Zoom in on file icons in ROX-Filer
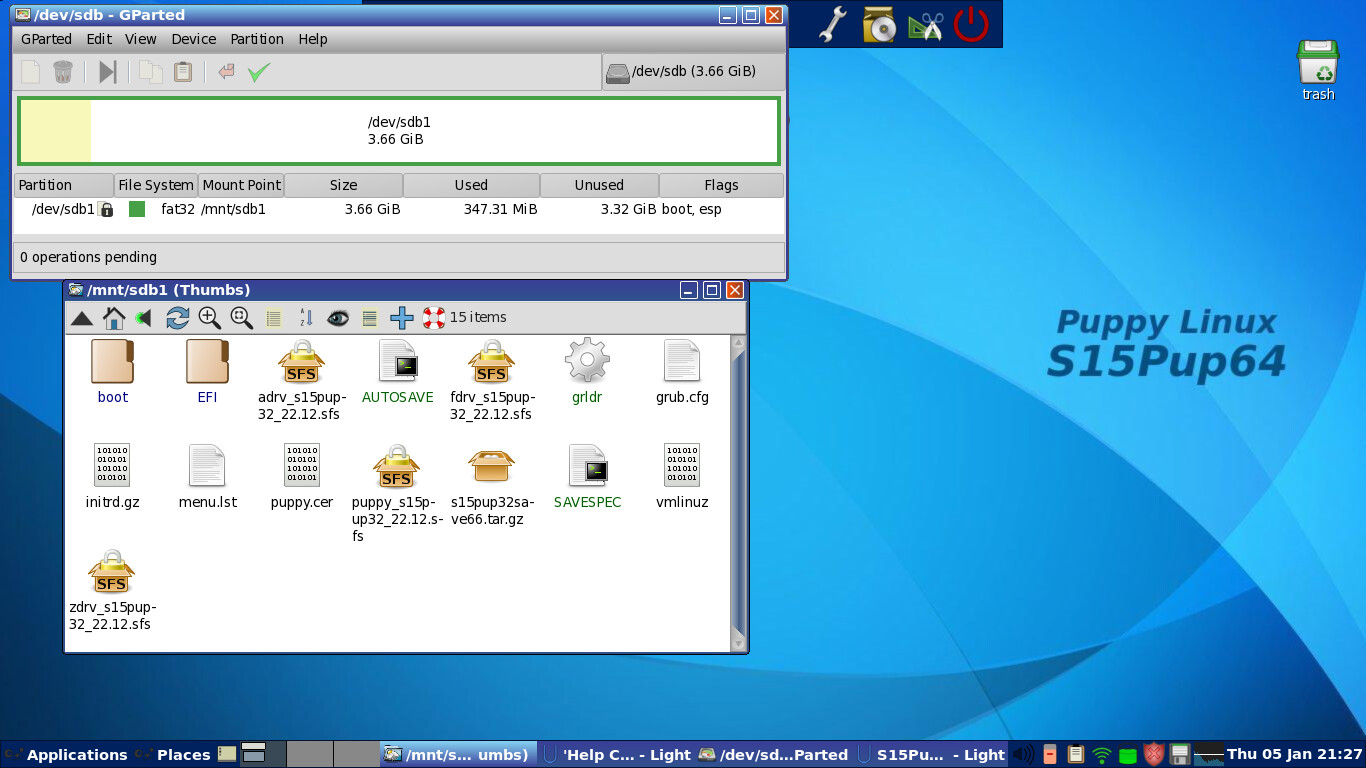Image resolution: width=1366 pixels, height=768 pixels. (209, 317)
